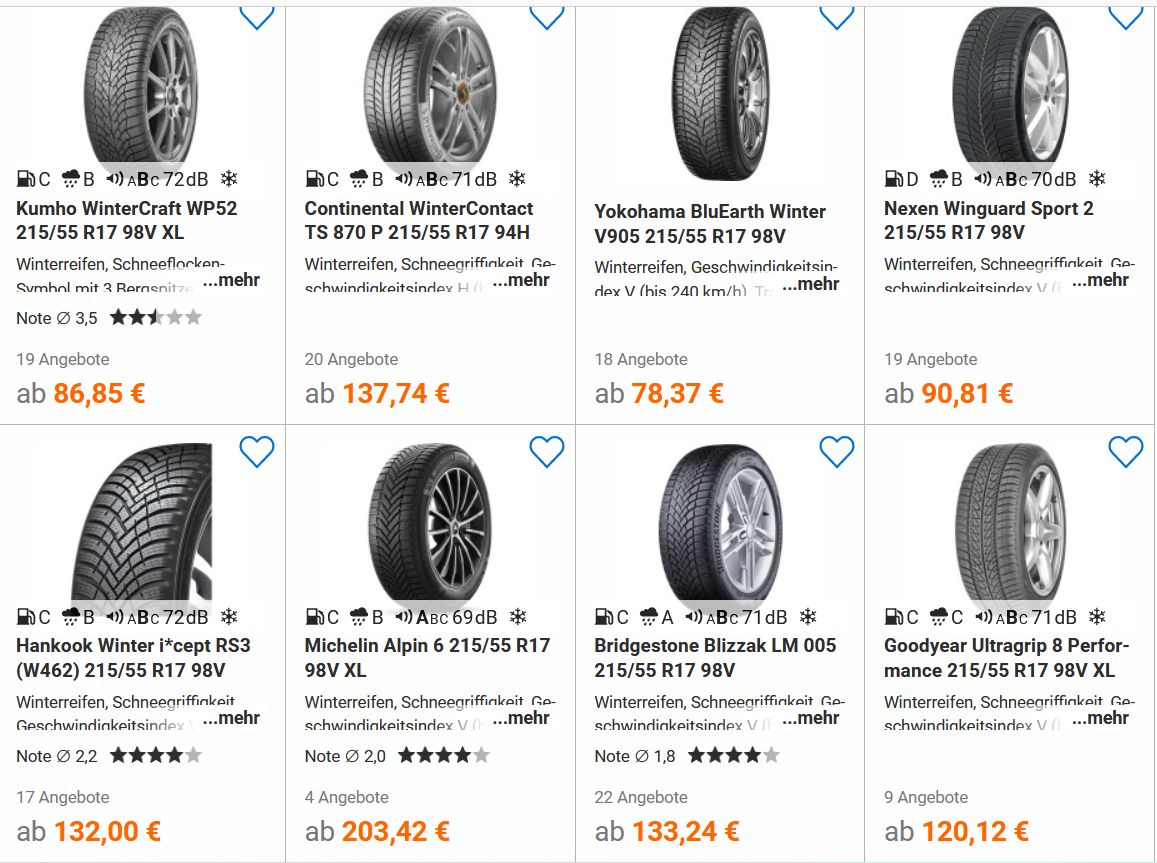This screenshot has width=1157, height=863.
Task: Add Bridgestone Blizzak LM 005 to favorites
Action: tap(837, 452)
